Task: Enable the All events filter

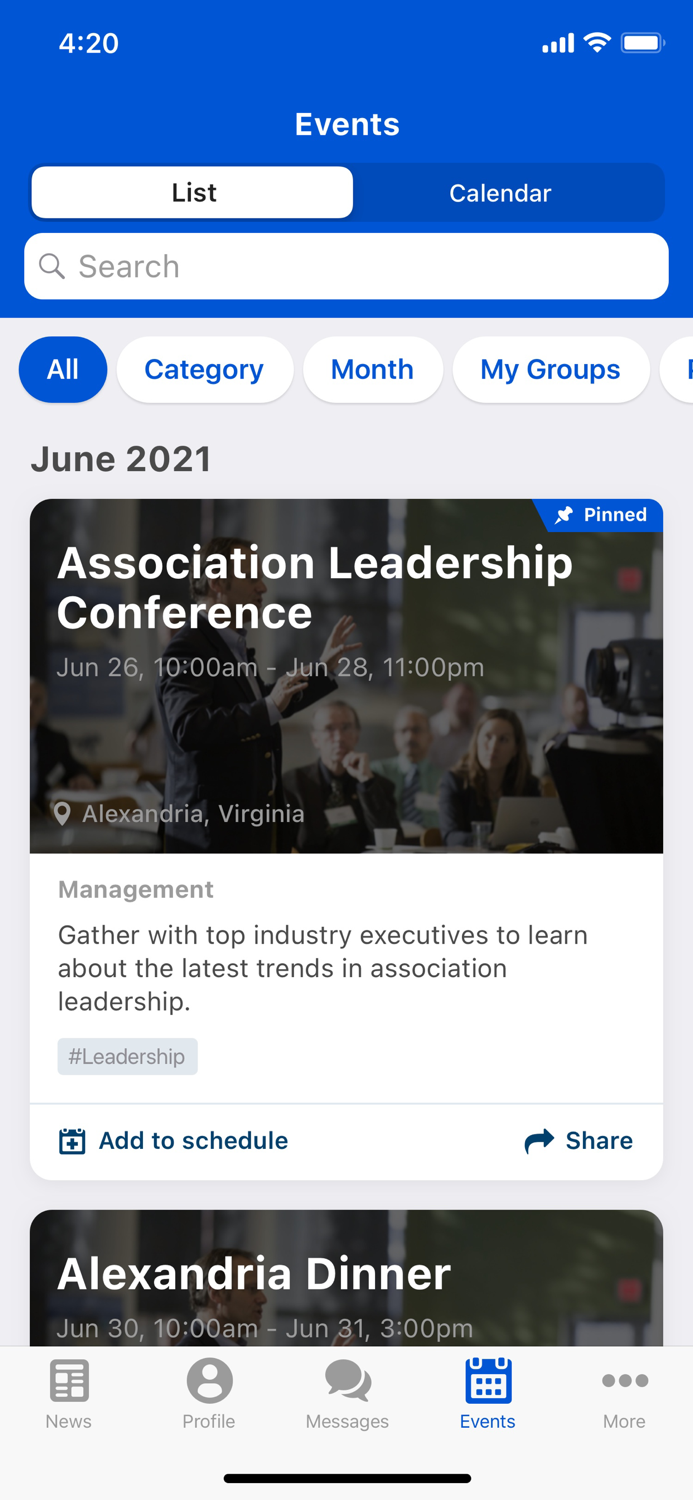Action: click(62, 369)
